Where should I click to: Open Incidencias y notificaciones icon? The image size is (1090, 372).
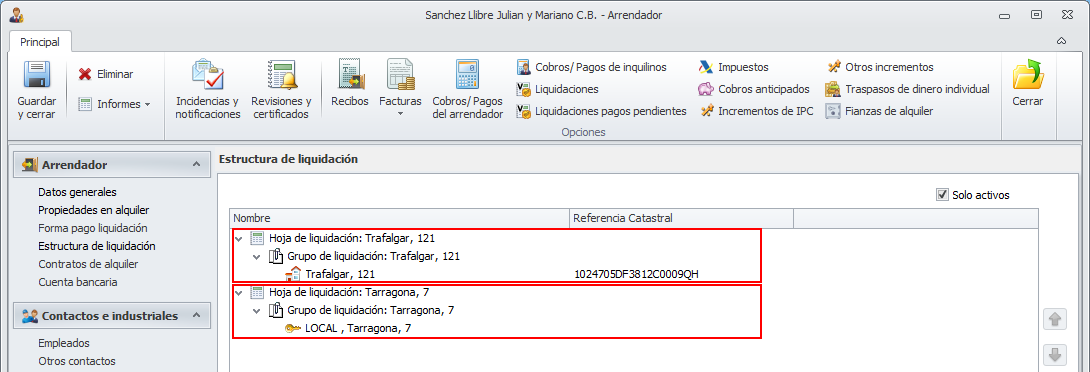pyautogui.click(x=207, y=75)
